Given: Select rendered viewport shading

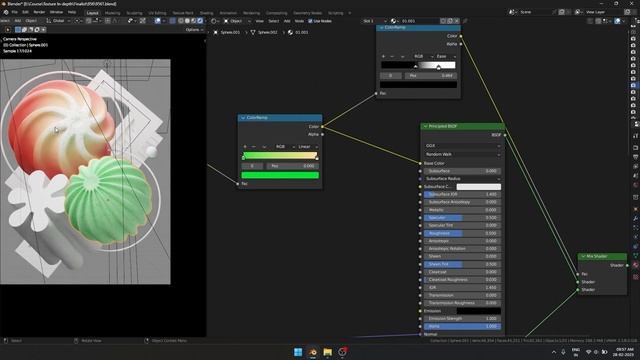Looking at the screenshot, I should (x=200, y=21).
